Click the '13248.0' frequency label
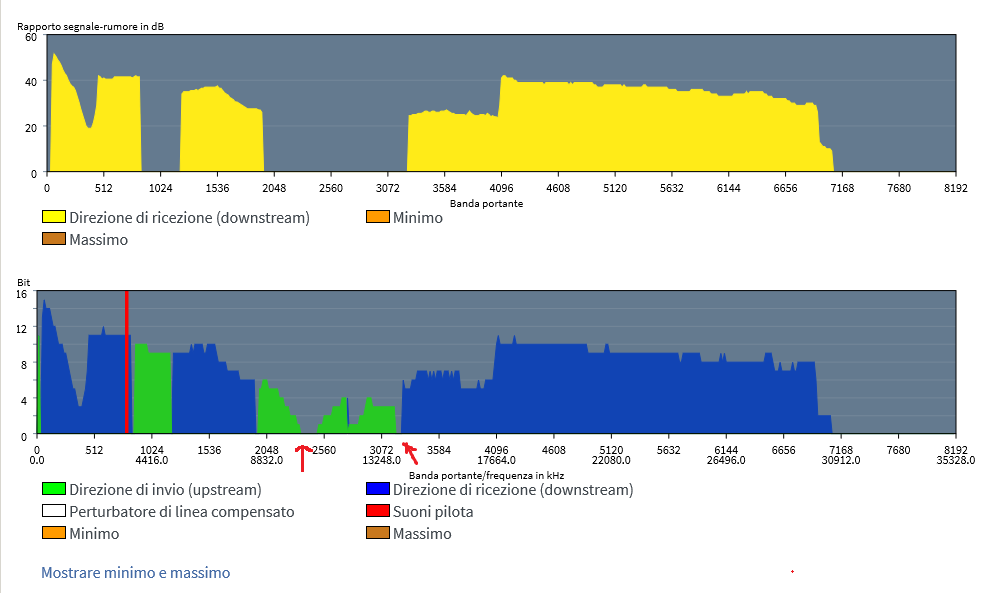991x593 pixels. [x=381, y=460]
